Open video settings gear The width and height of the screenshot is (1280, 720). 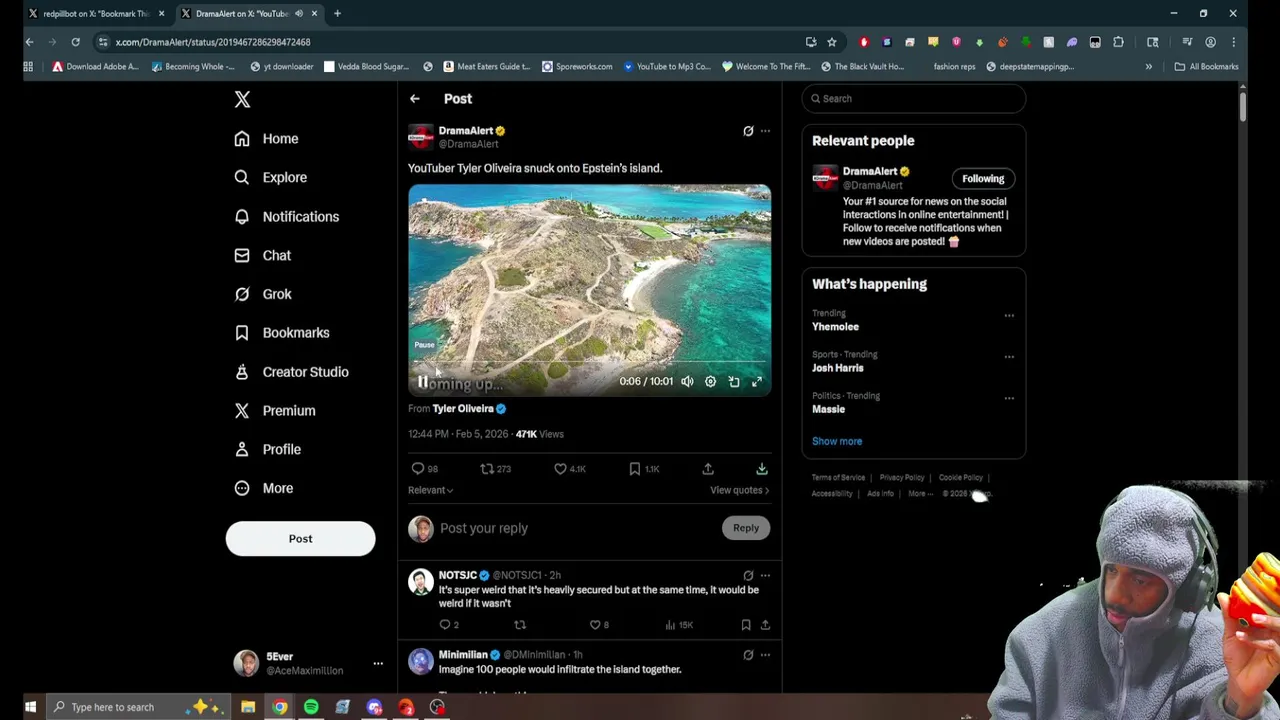pos(710,381)
